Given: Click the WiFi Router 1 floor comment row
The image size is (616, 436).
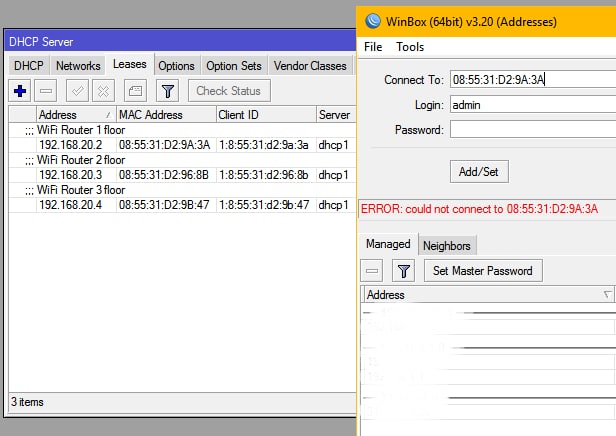Looking at the screenshot, I should tap(182, 130).
